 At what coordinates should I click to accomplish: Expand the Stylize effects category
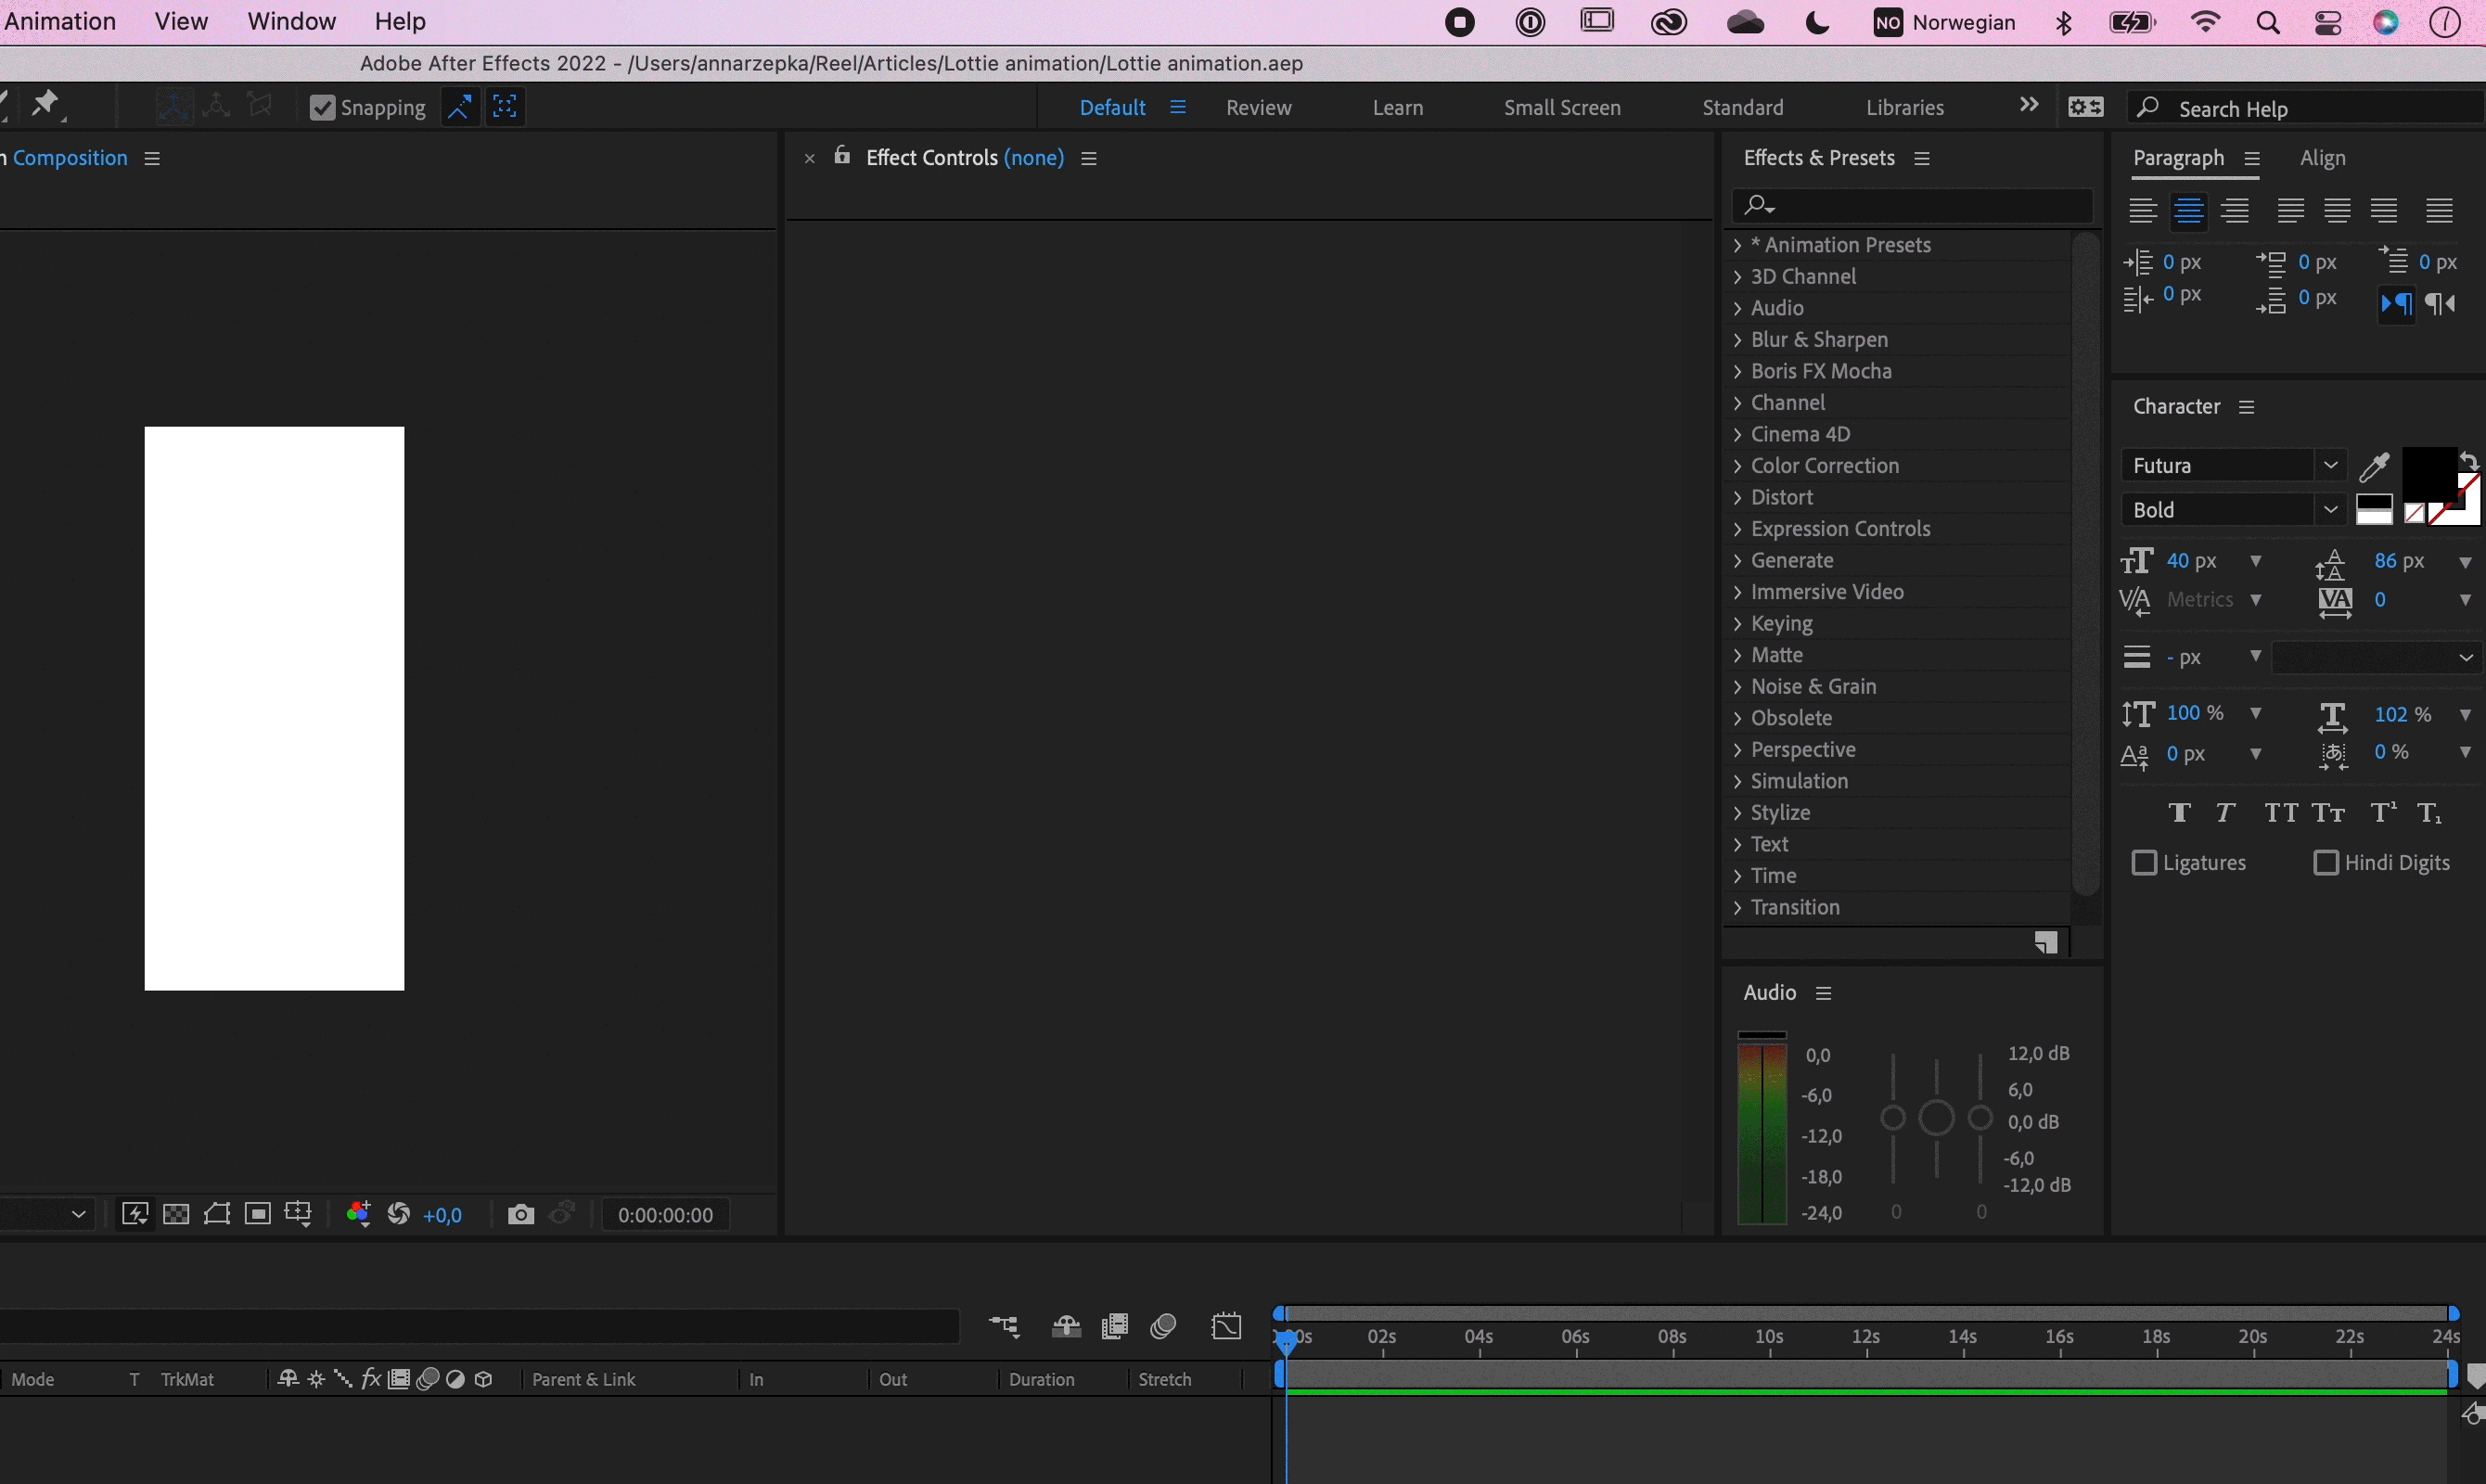(1737, 813)
